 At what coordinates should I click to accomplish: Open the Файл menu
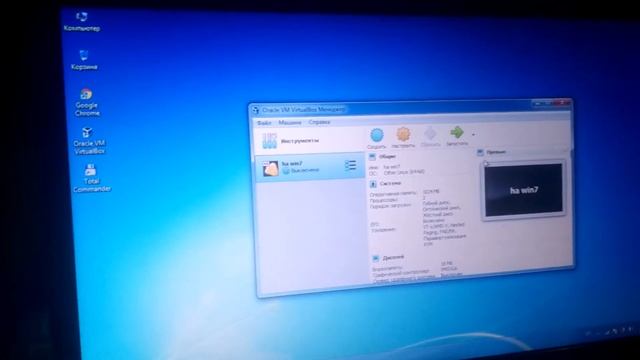[x=264, y=123]
